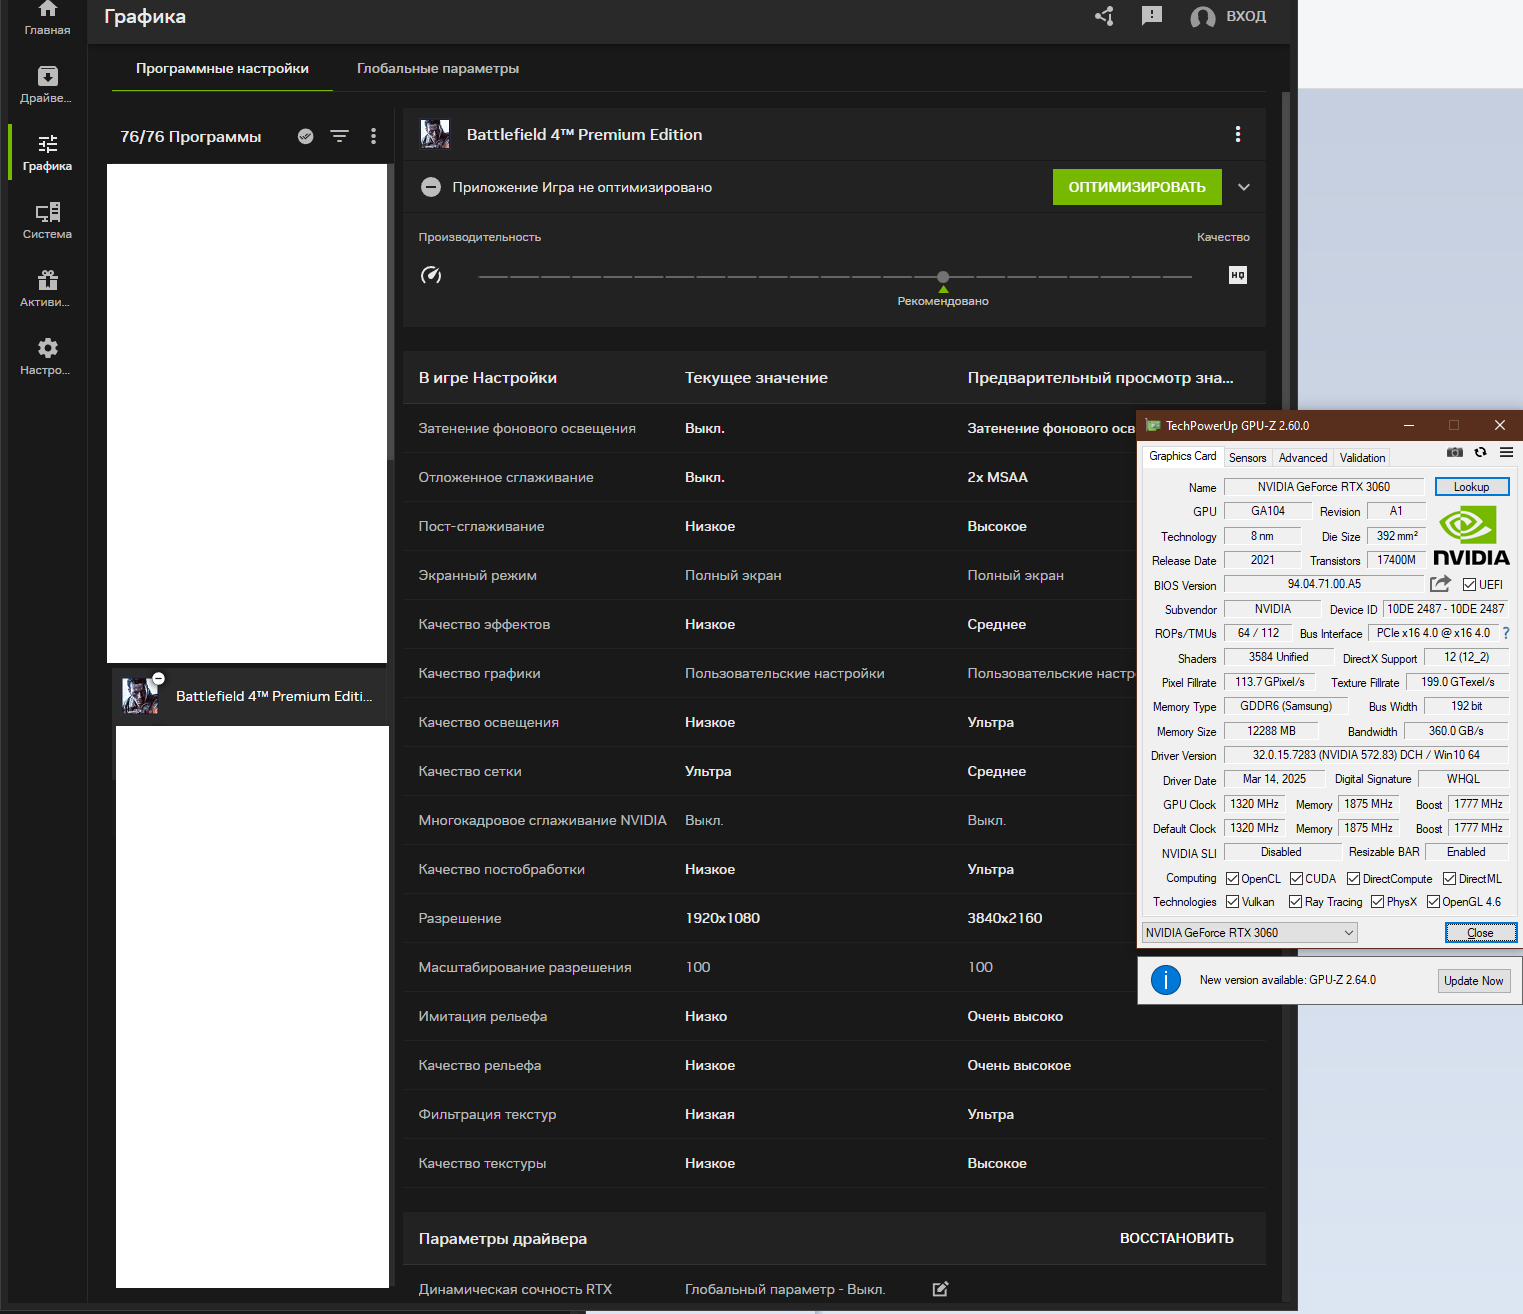Viewport: 1523px width, 1314px height.
Task: Switch to the Validation tab in GPU-Z
Action: (1363, 458)
